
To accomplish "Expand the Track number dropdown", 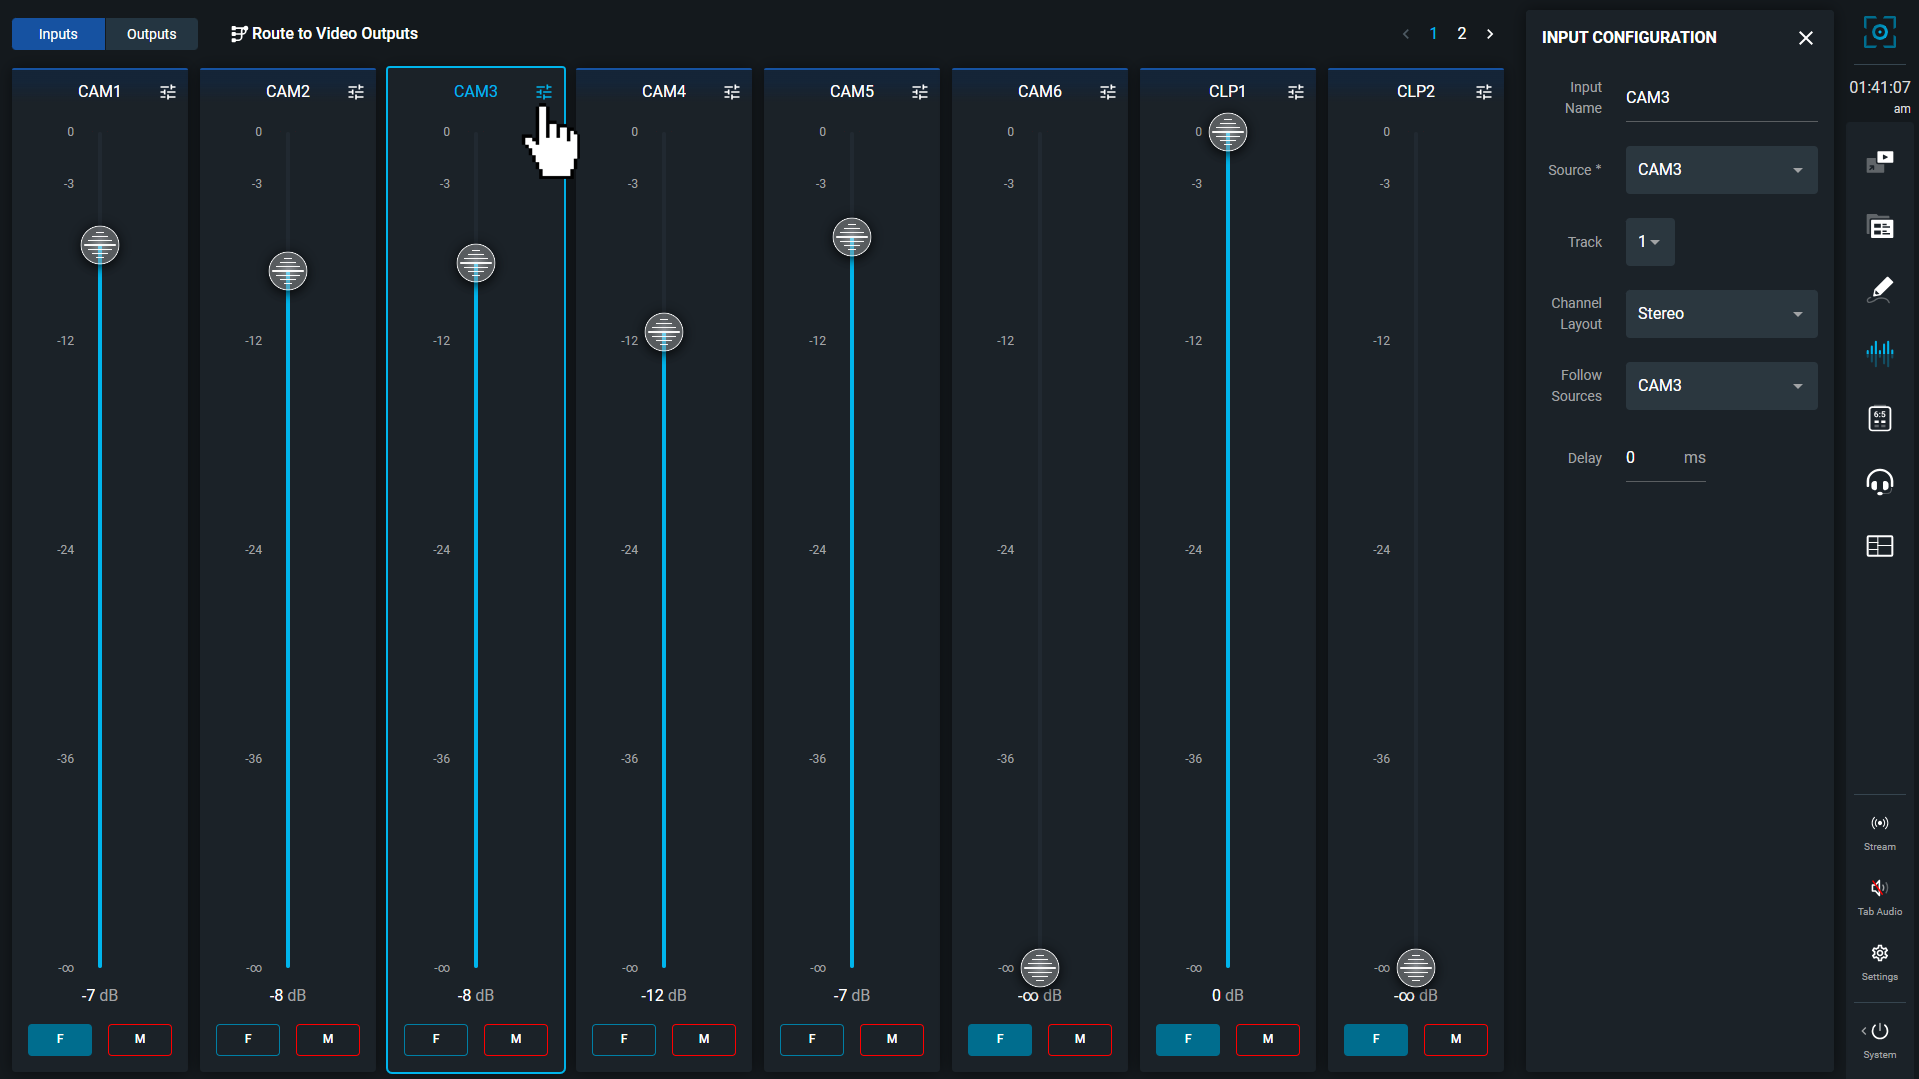I will pos(1649,242).
